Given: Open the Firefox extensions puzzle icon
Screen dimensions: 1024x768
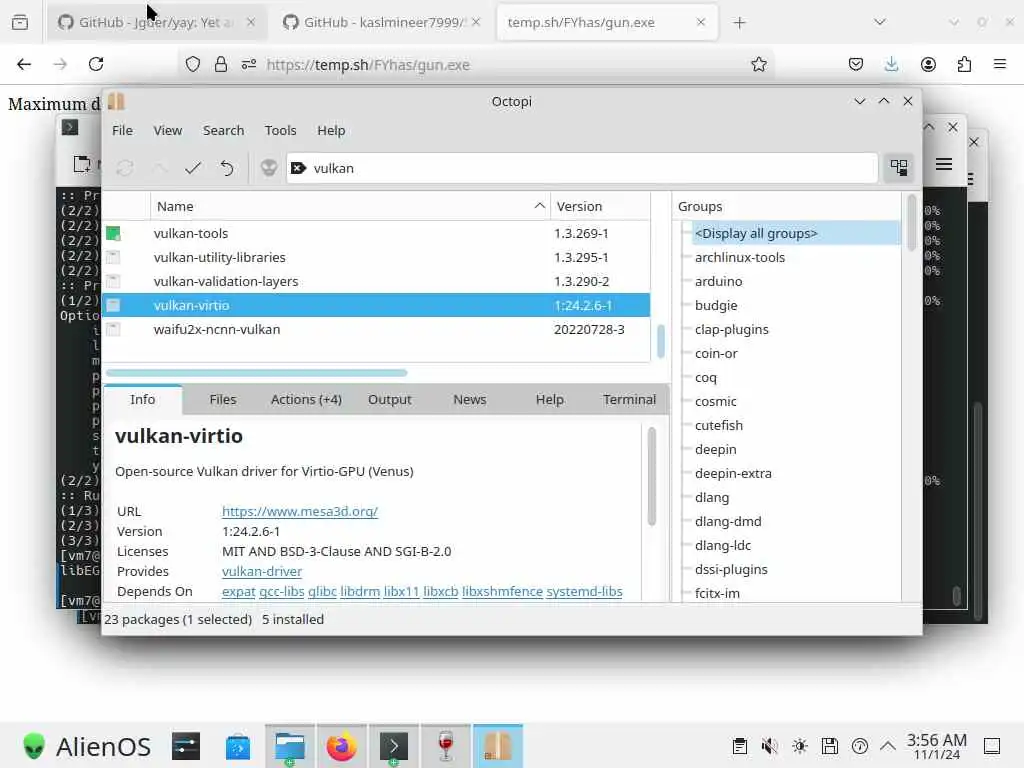Looking at the screenshot, I should tap(964, 64).
